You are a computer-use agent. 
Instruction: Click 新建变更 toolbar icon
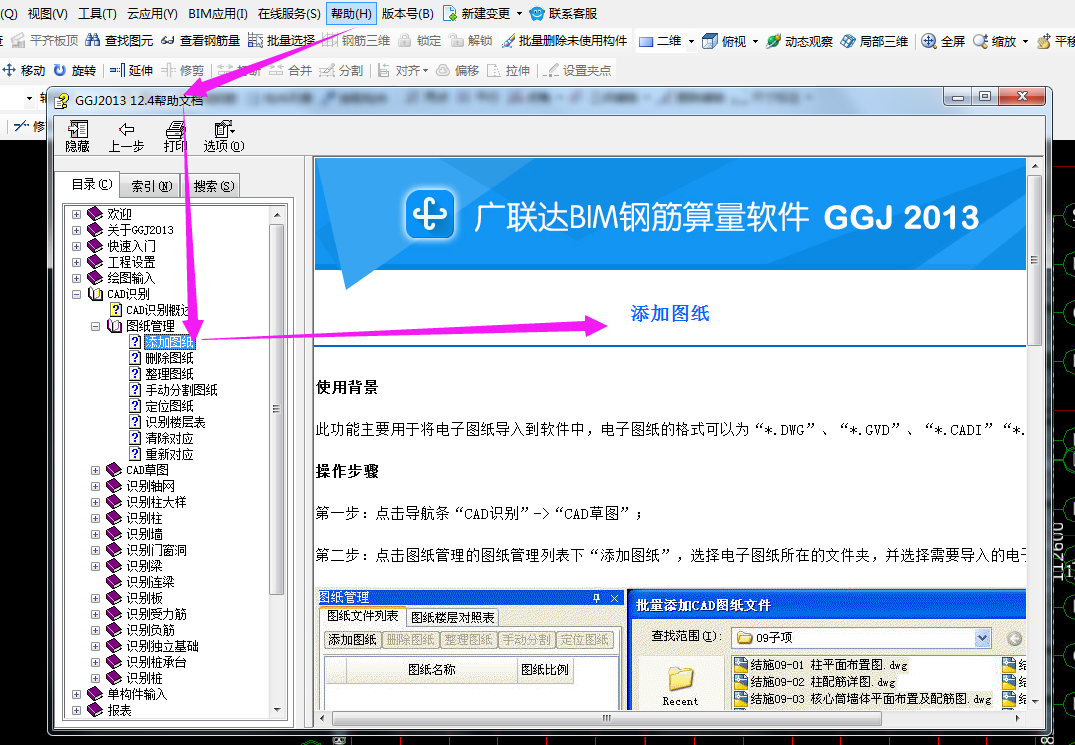450,13
